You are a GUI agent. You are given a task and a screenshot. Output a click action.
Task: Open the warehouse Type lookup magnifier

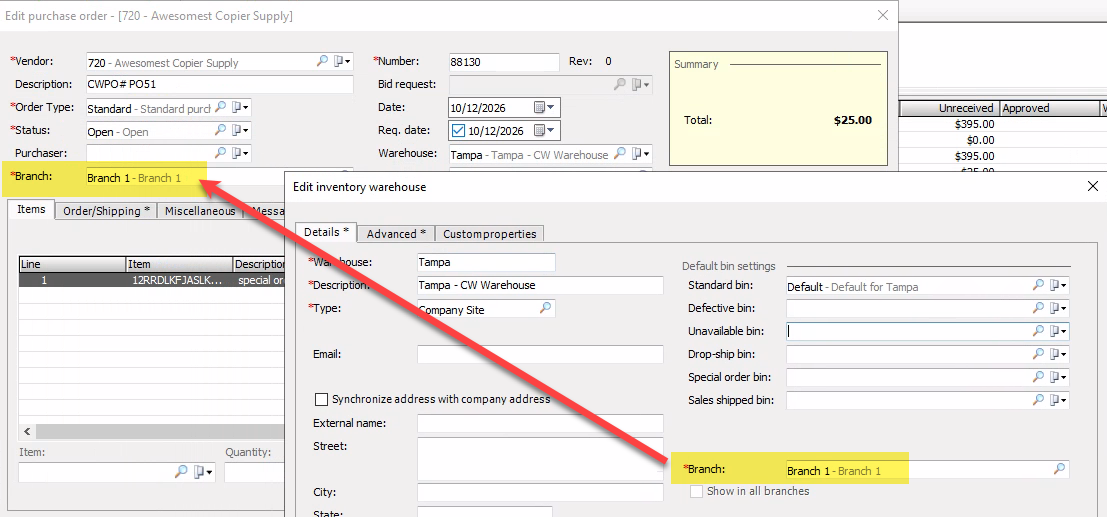[x=546, y=308]
